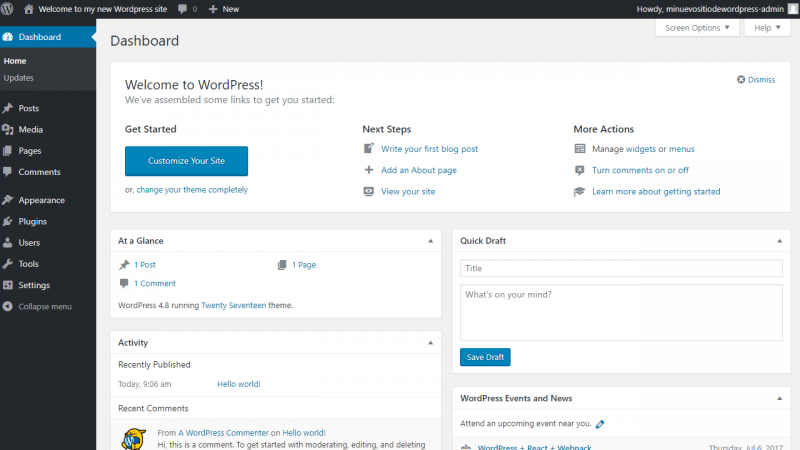This screenshot has width=800, height=450.
Task: Click the Settings sliders icon in sidebar
Action: 8,285
